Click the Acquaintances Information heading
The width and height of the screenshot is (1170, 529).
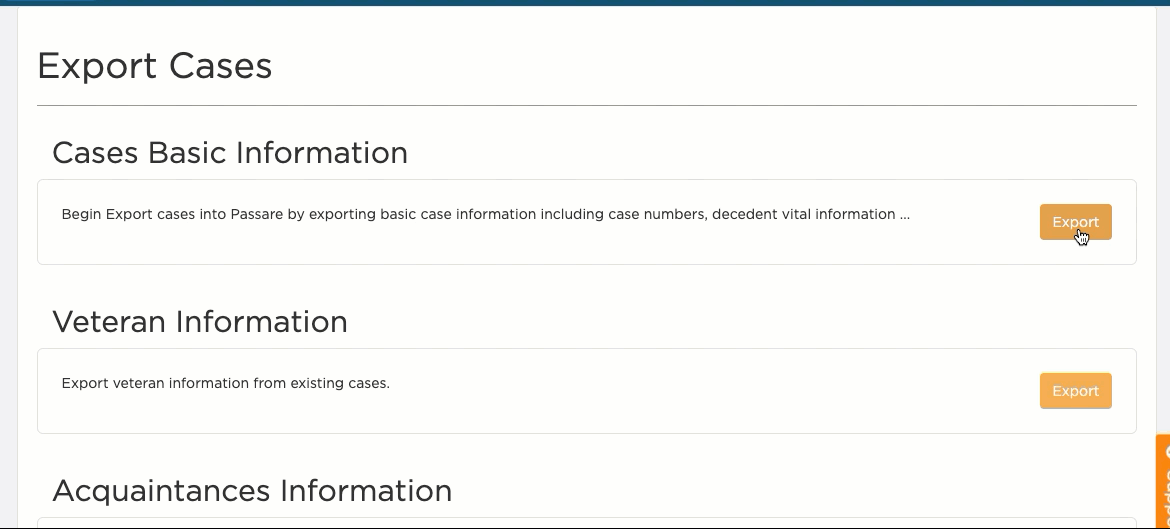click(x=252, y=491)
